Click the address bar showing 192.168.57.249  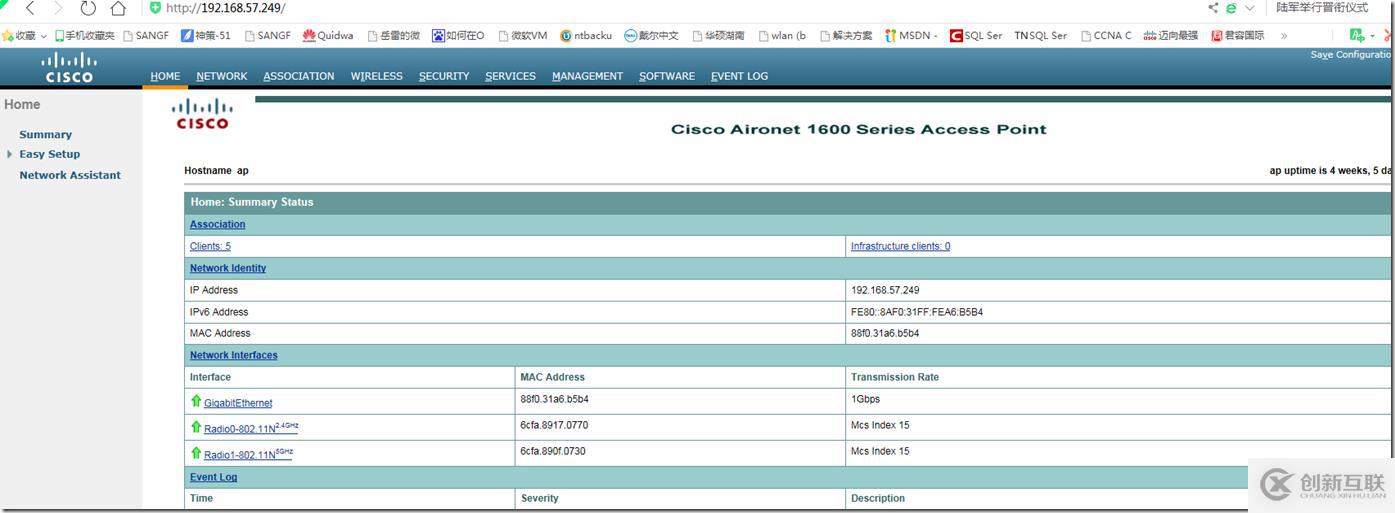(x=225, y=8)
